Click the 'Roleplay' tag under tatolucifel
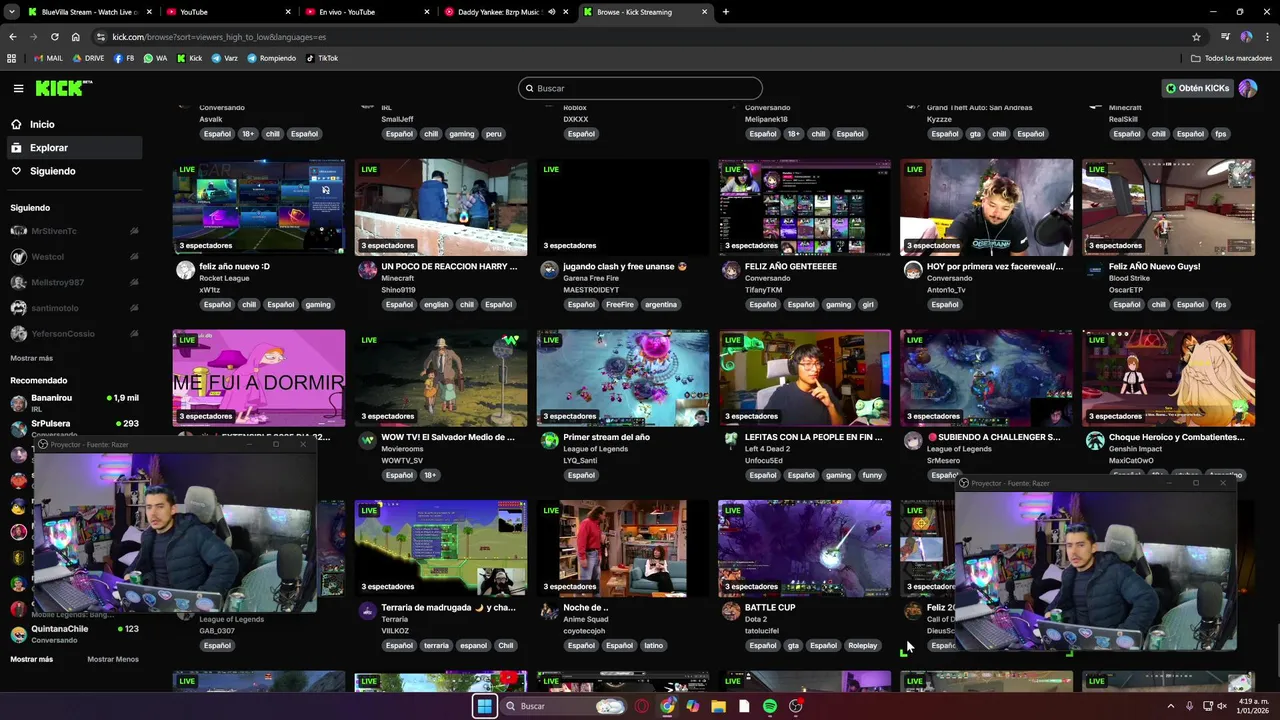The width and height of the screenshot is (1280, 720). pos(862,645)
